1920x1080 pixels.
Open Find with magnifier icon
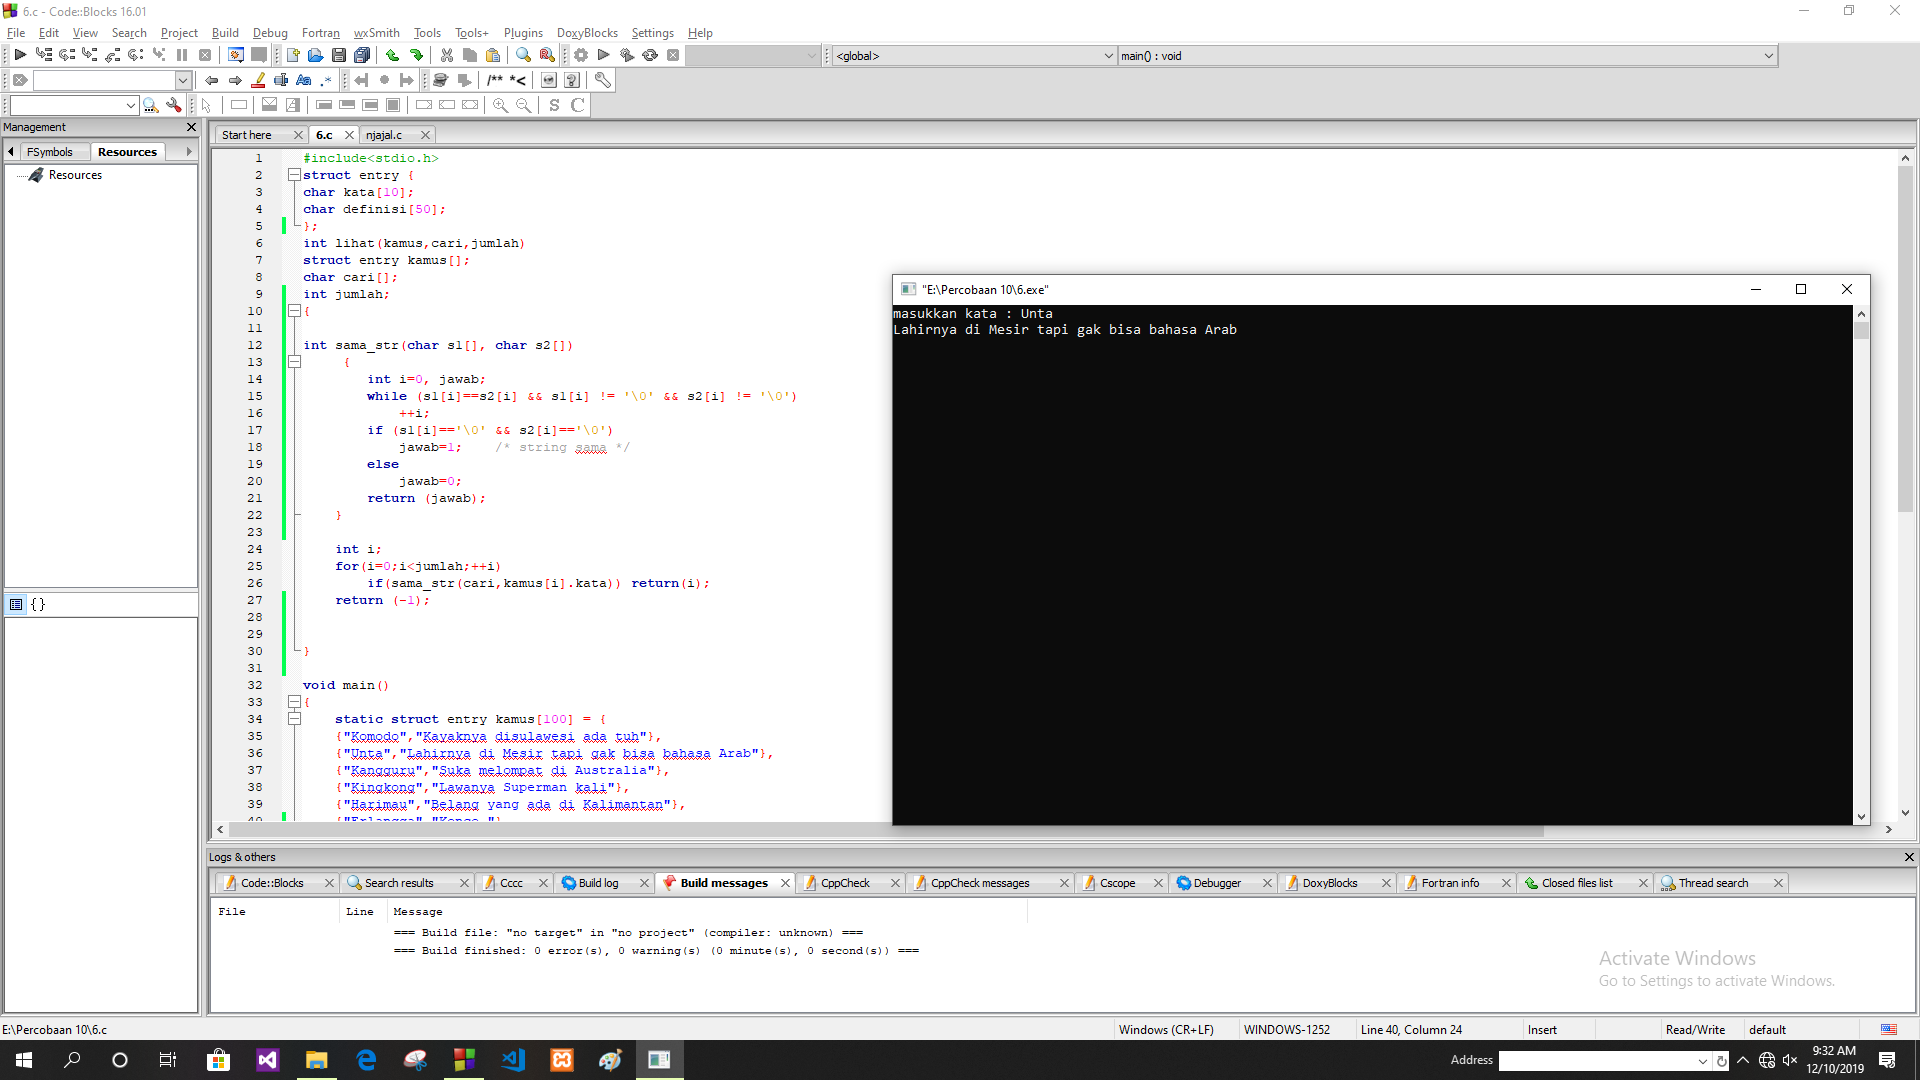[x=523, y=56]
